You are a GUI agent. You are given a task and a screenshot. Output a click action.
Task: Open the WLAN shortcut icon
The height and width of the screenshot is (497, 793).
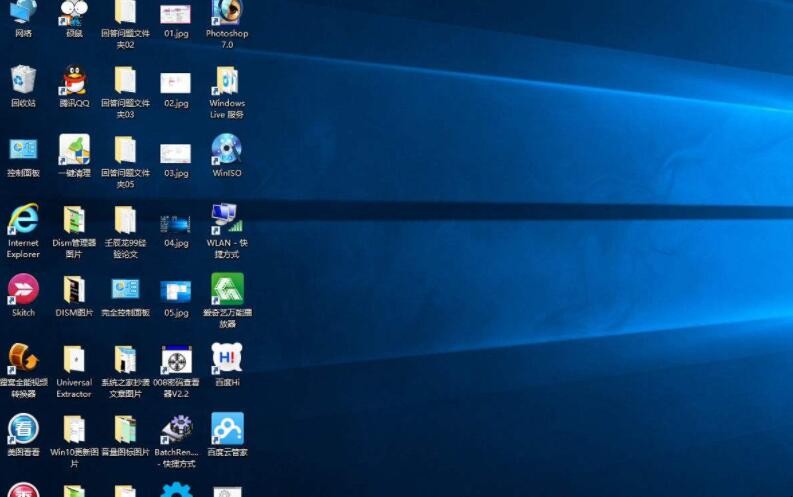point(227,219)
